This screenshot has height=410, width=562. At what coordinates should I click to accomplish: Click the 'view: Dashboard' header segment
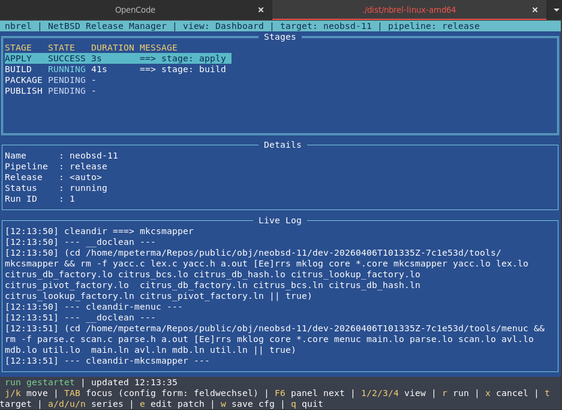(223, 26)
